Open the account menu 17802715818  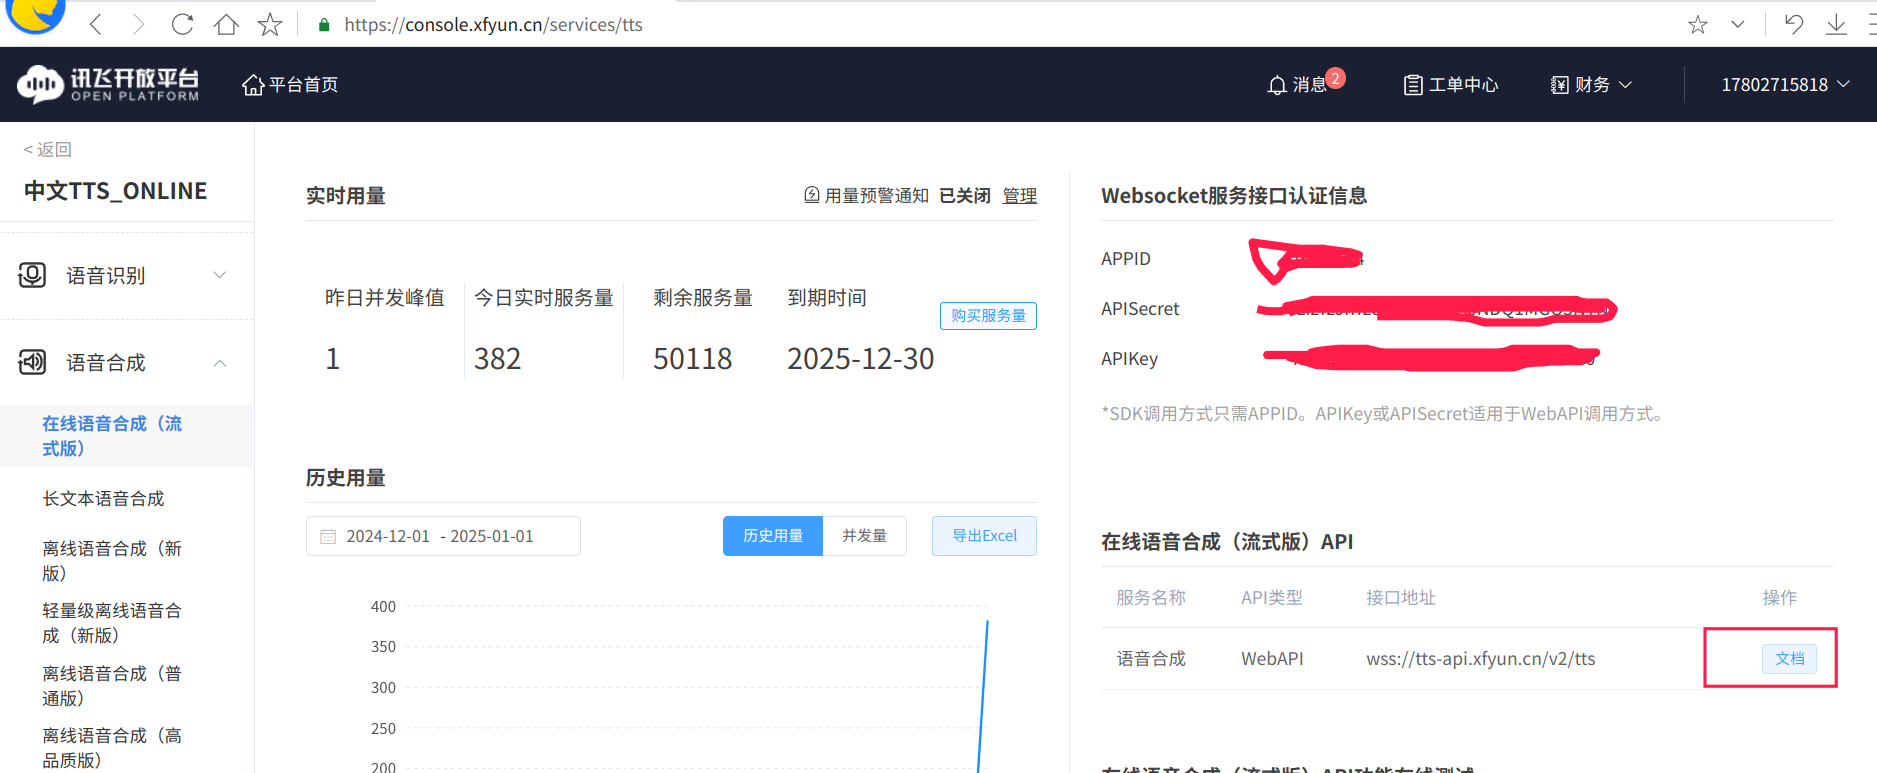[x=1785, y=85]
